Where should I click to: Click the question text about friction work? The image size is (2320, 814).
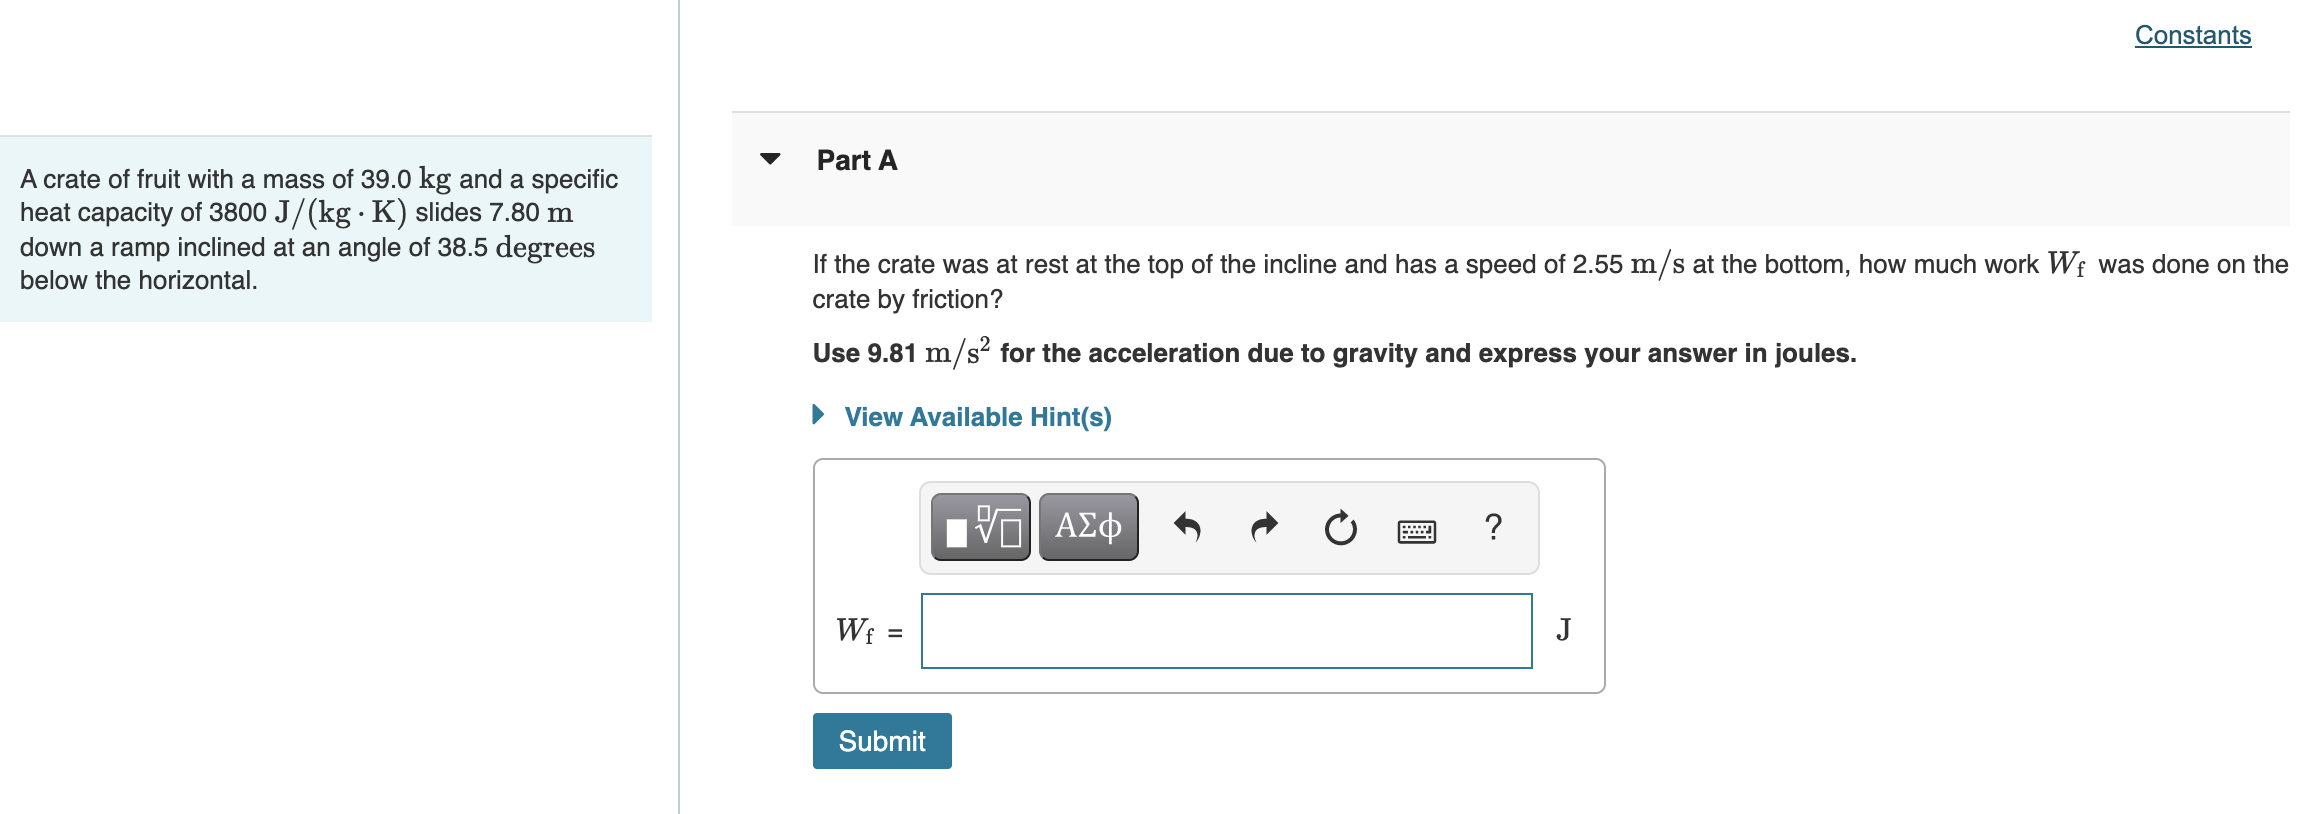click(1550, 281)
